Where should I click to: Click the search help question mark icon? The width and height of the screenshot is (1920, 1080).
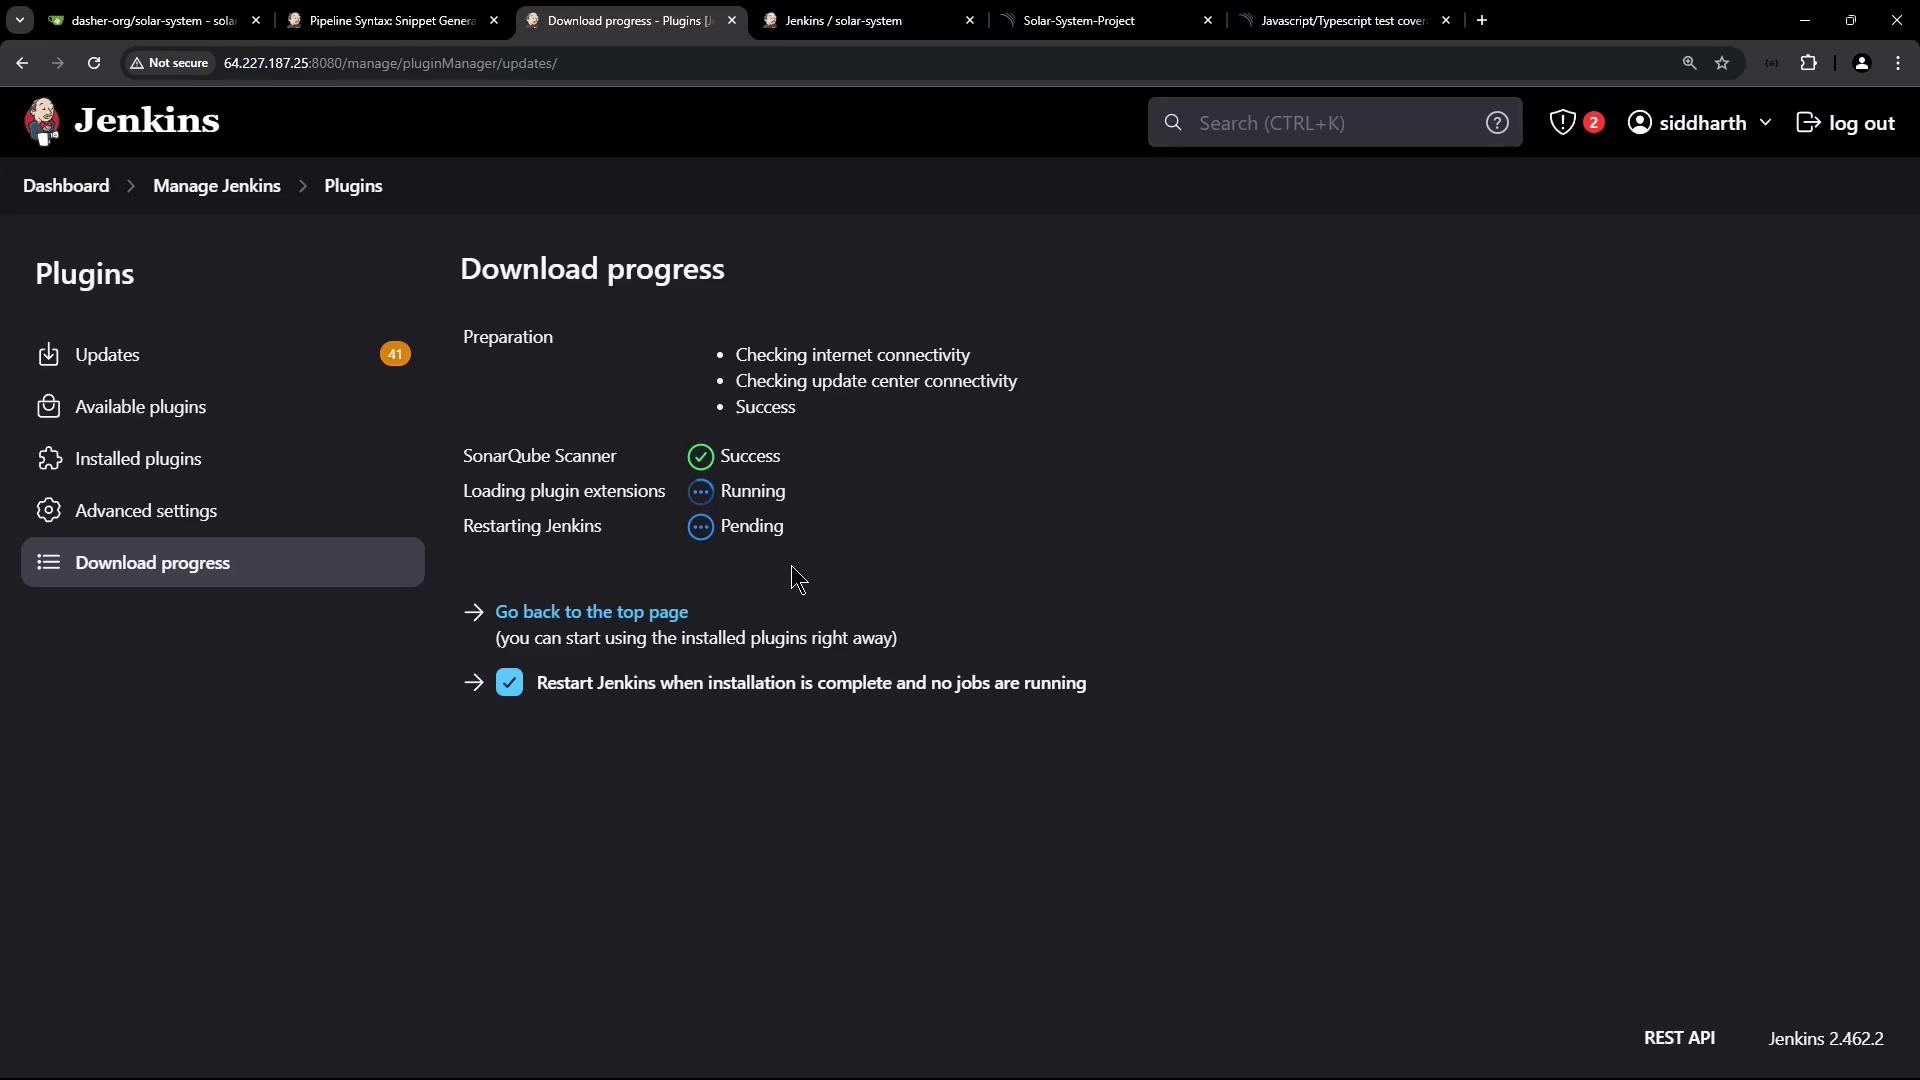(1496, 123)
